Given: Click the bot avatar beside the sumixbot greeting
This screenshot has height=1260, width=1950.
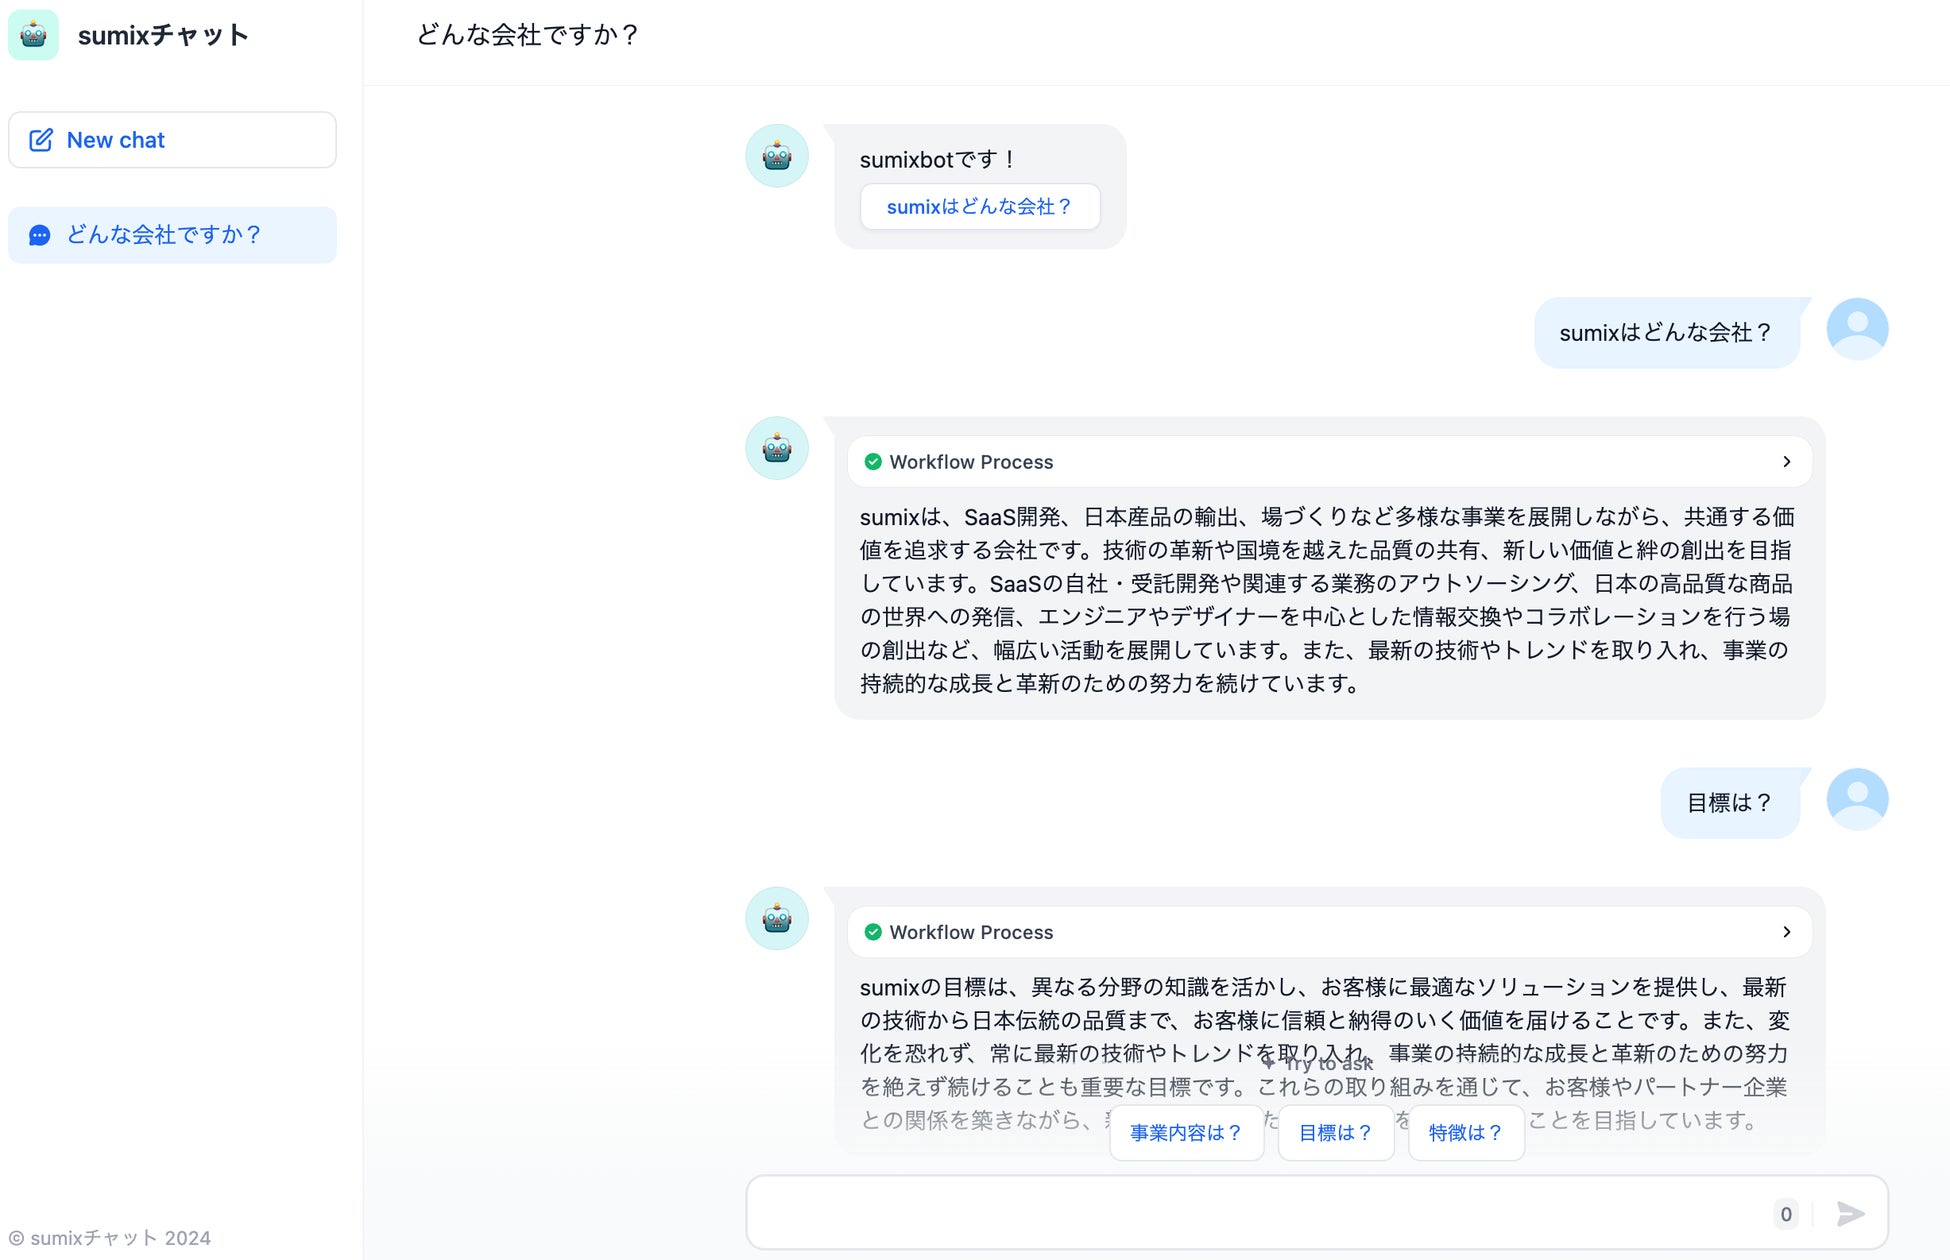Looking at the screenshot, I should point(777,156).
